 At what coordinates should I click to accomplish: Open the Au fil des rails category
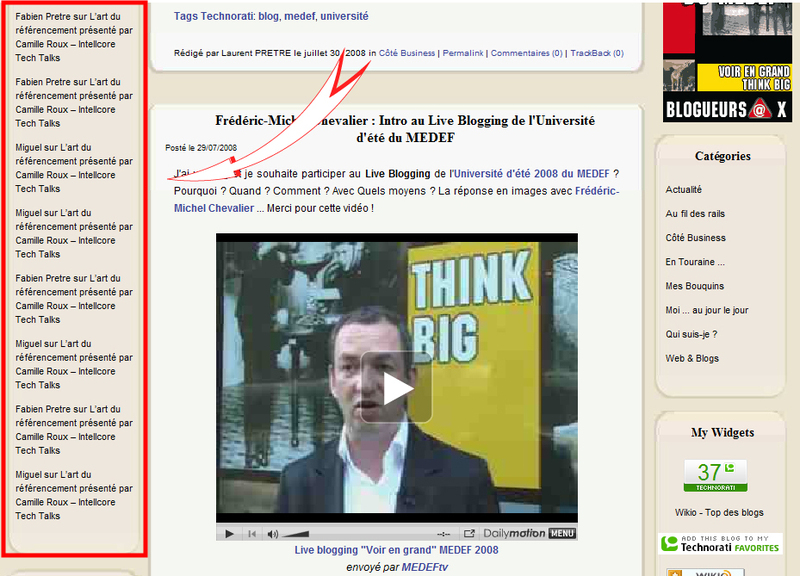pyautogui.click(x=695, y=214)
